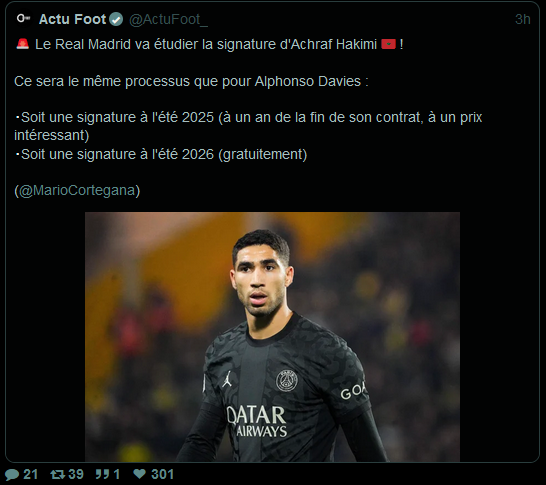This screenshot has width=546, height=485.
Task: Like the tweet with the heart icon
Action: click(140, 474)
